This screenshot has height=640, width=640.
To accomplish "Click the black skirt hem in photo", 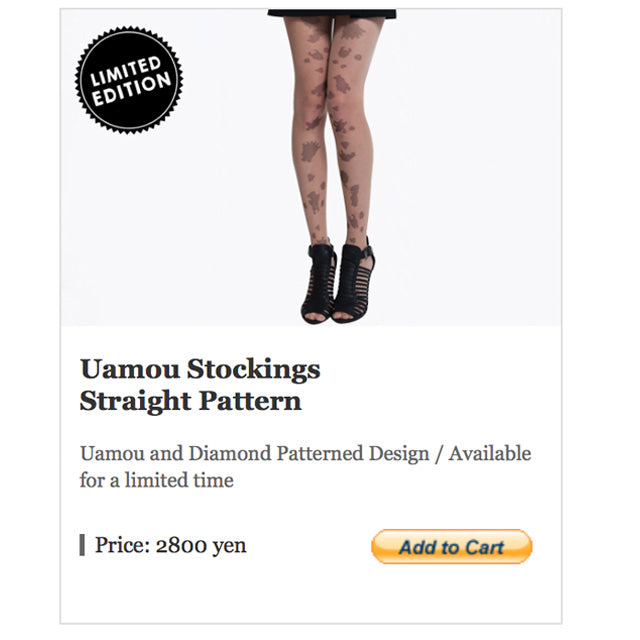I will tap(331, 13).
